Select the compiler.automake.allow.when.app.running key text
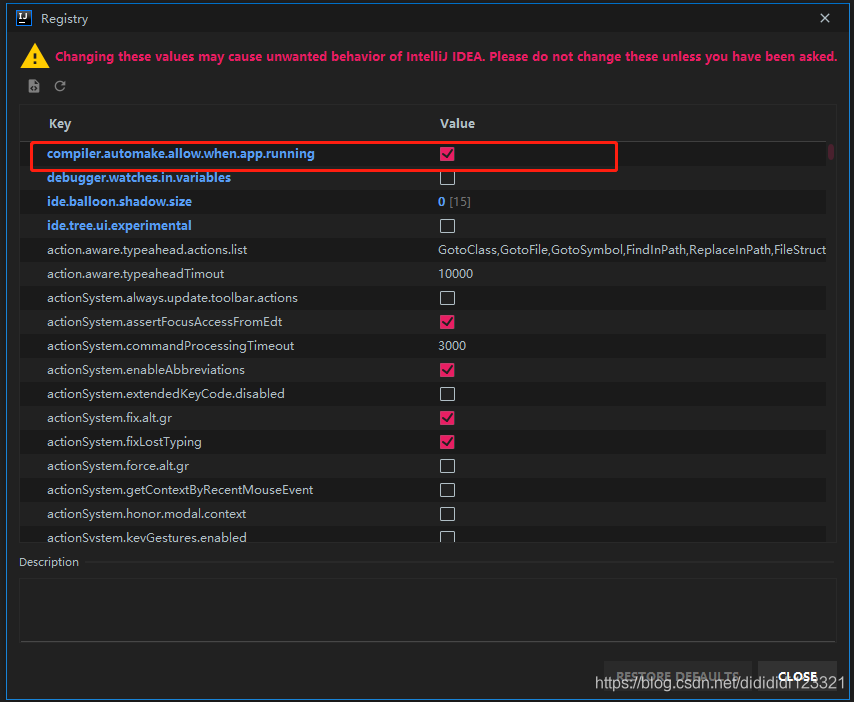 (181, 154)
